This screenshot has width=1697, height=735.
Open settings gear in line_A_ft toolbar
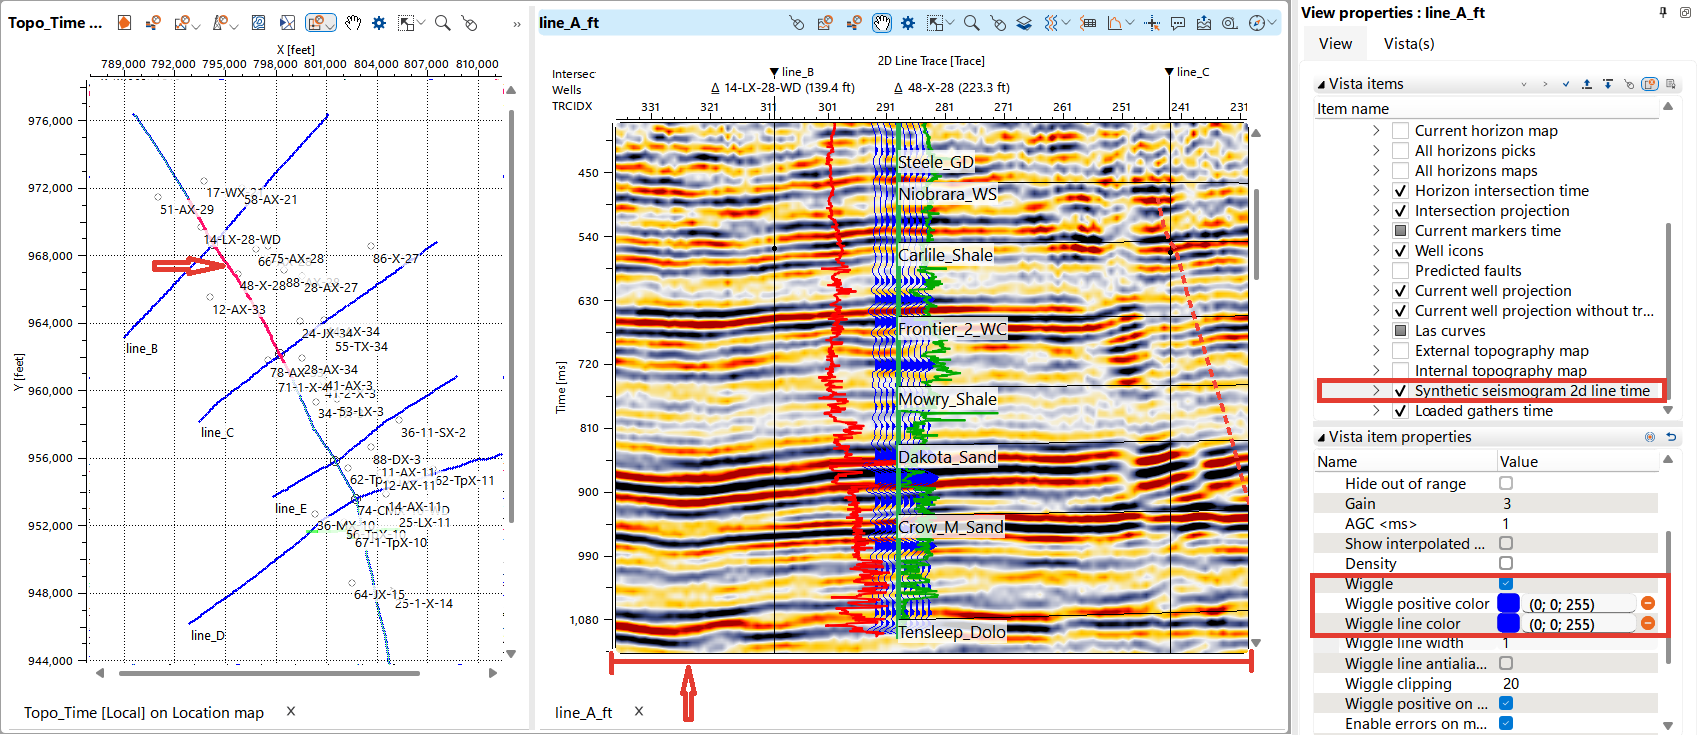click(x=907, y=23)
